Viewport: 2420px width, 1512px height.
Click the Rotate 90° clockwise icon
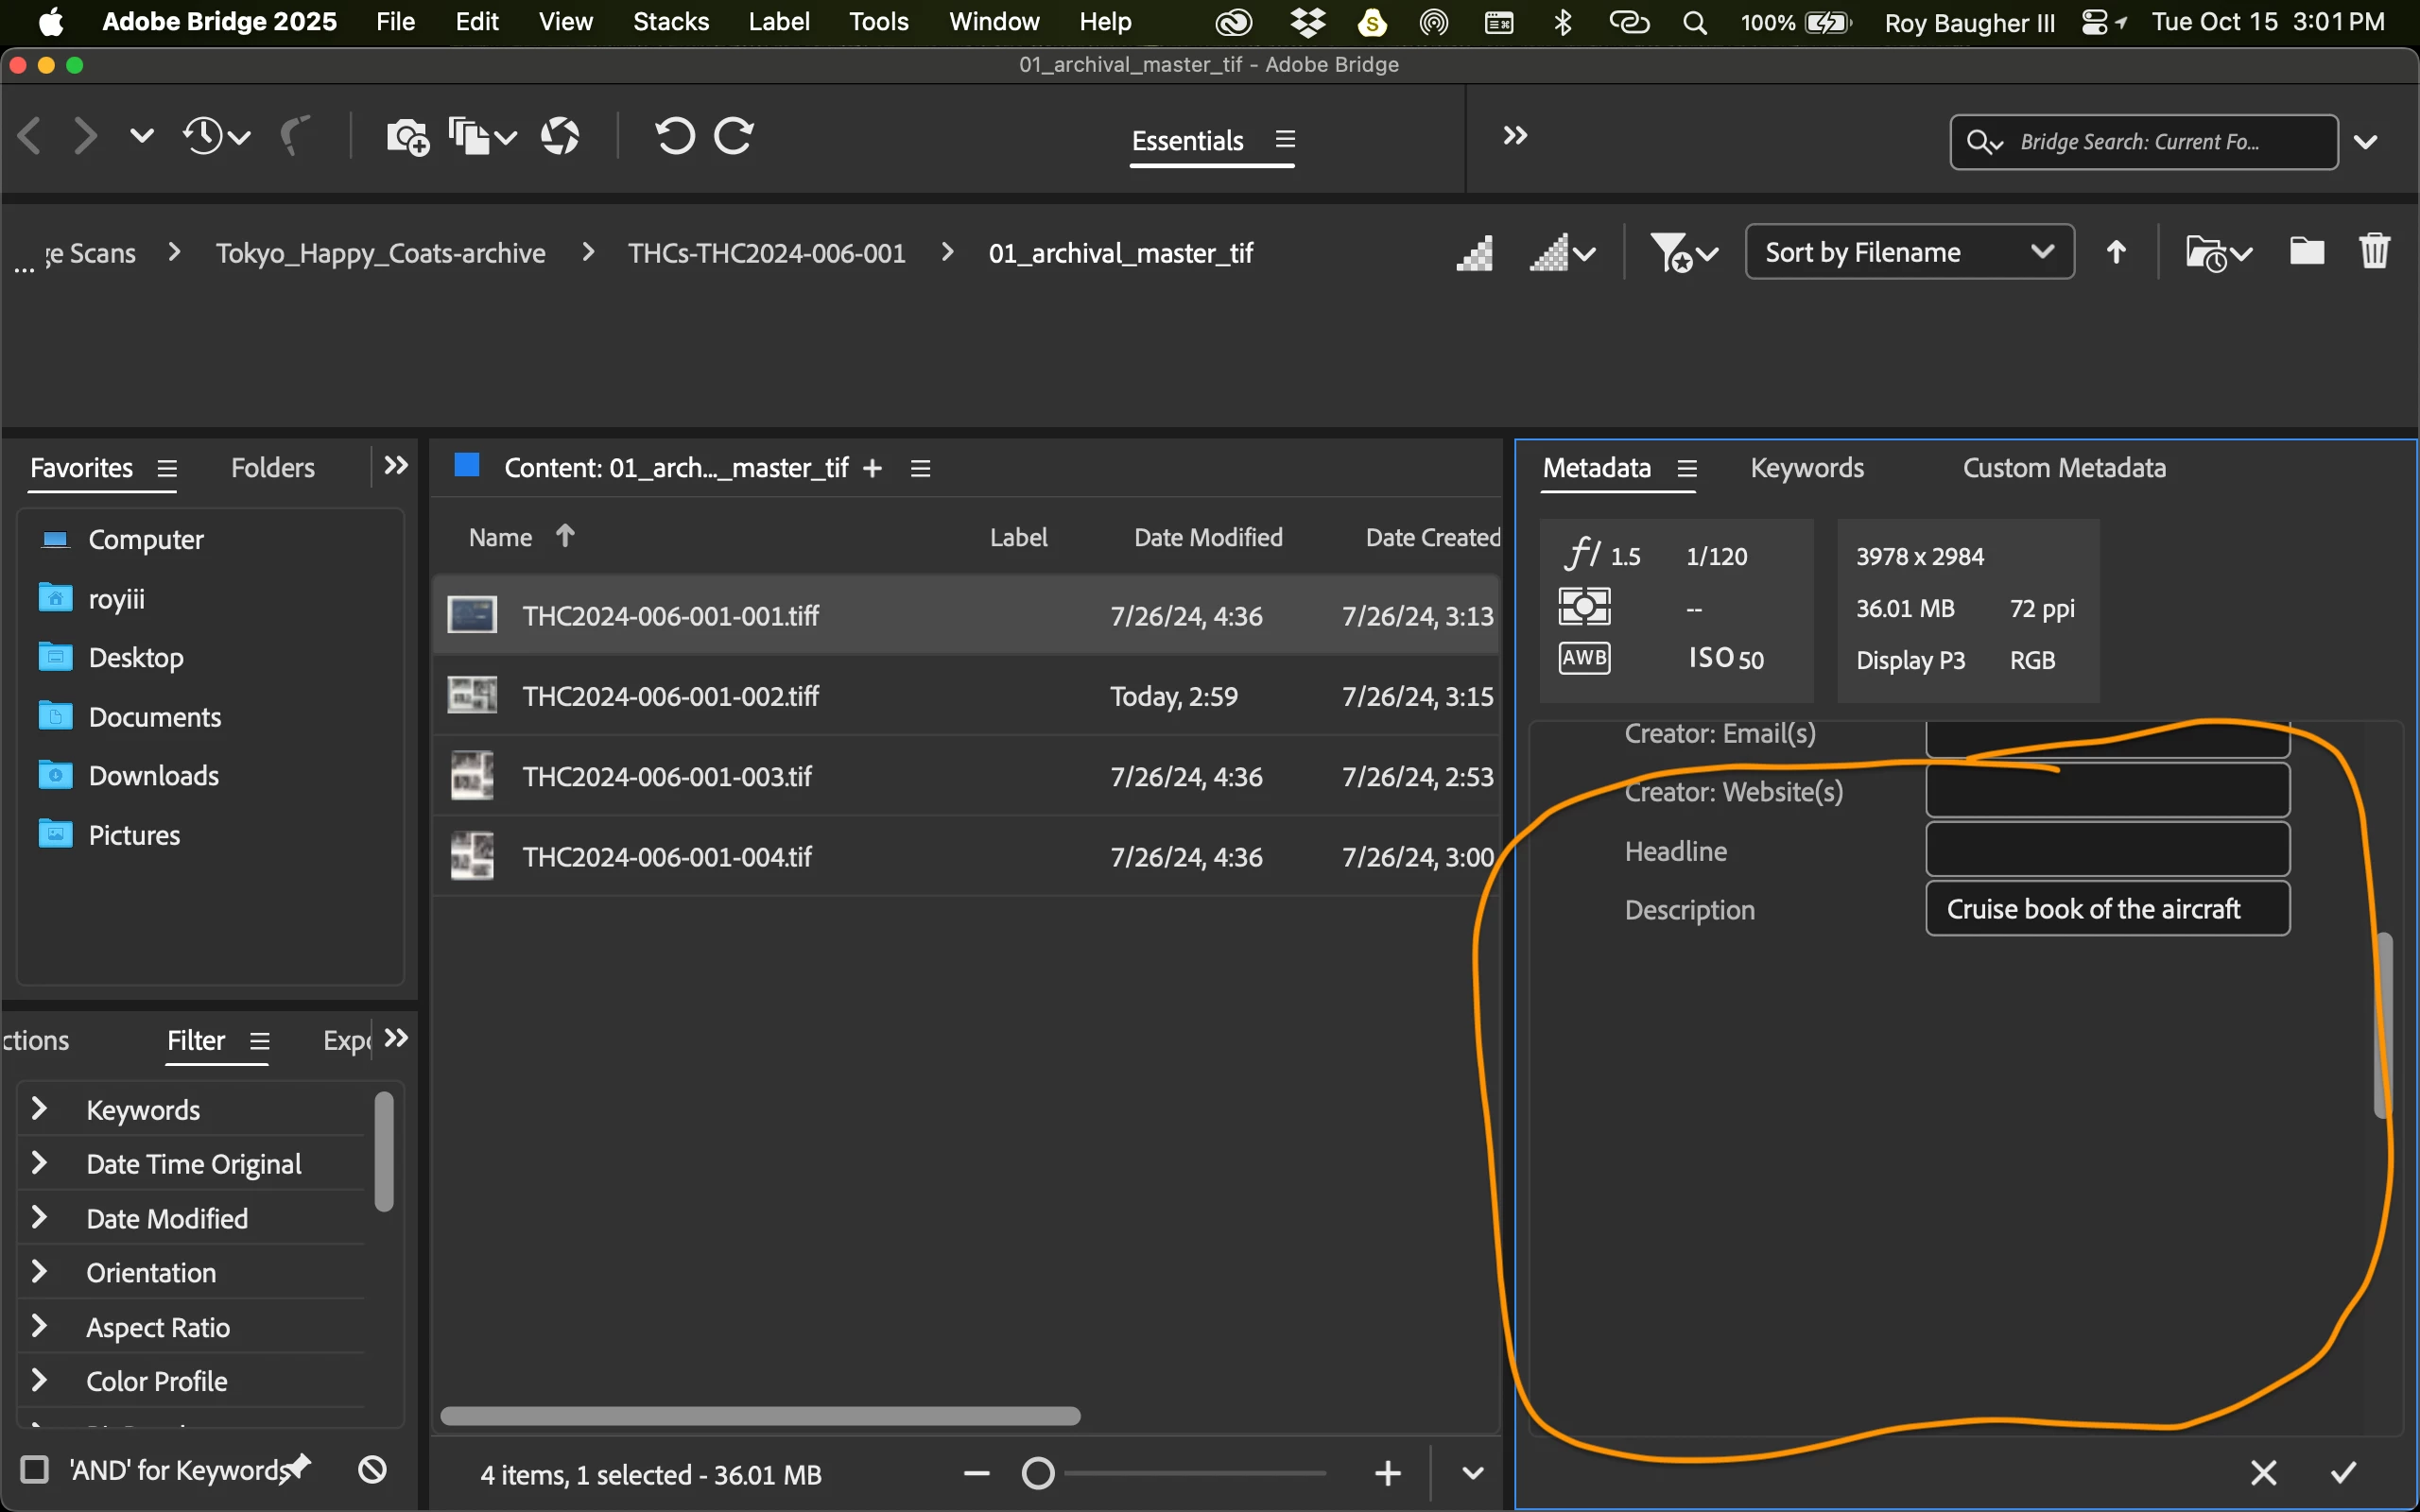coord(734,136)
